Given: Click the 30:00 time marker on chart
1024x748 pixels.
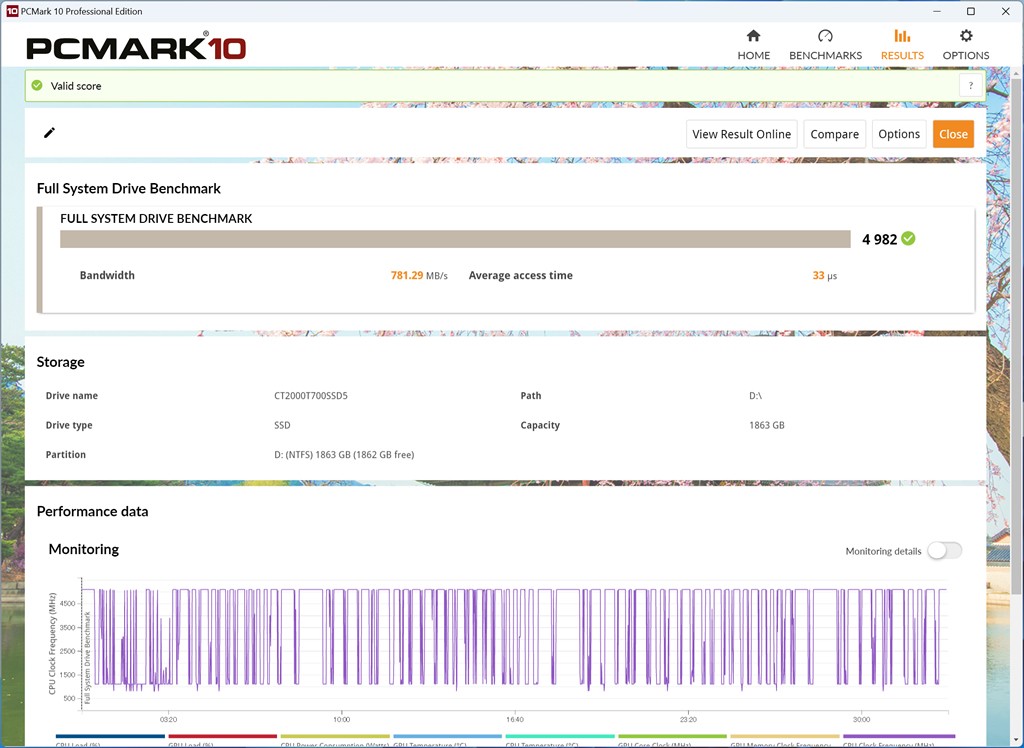Looking at the screenshot, I should (861, 719).
